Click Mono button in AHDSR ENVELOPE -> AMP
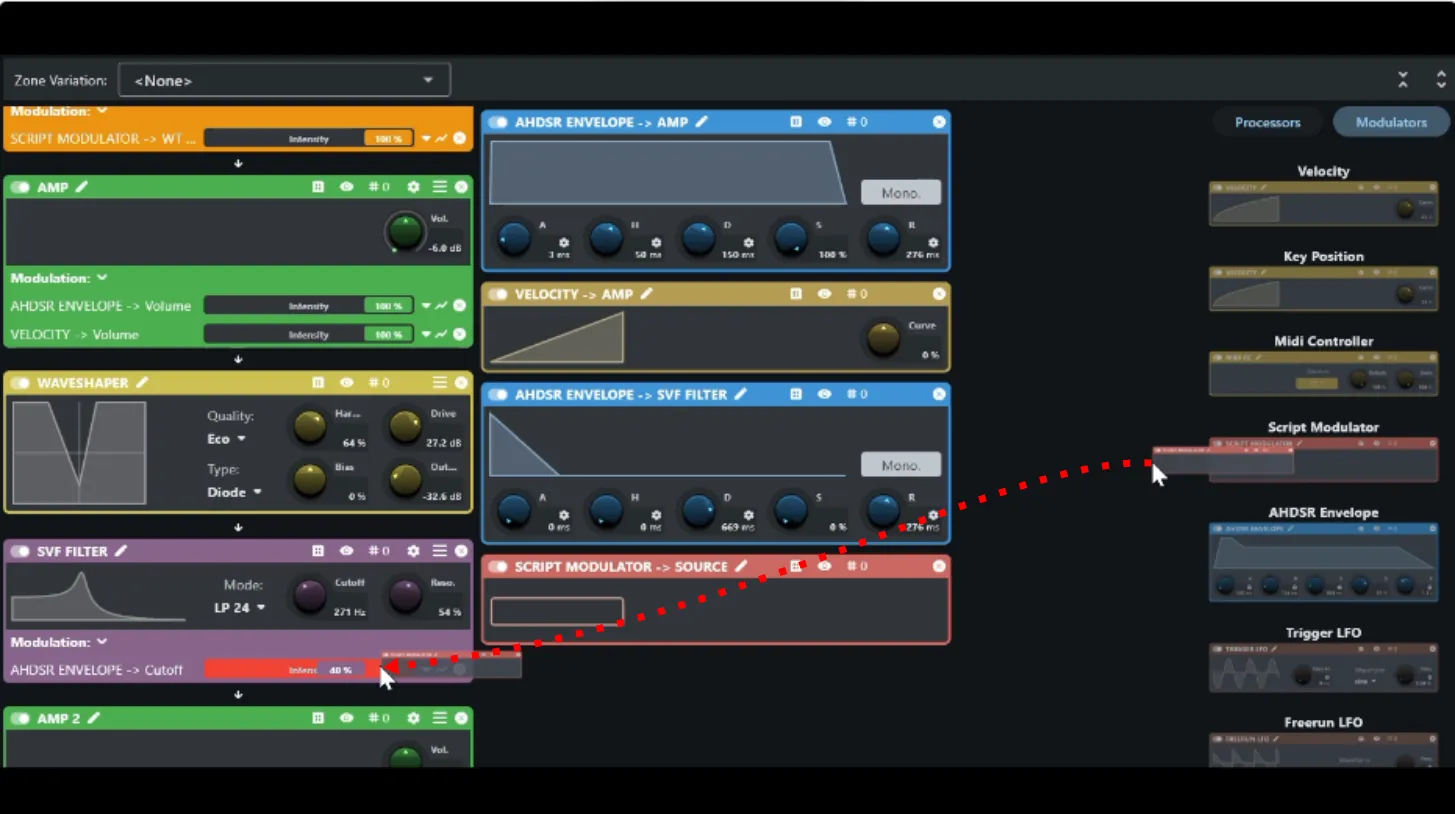The image size is (1455, 814). (x=900, y=193)
